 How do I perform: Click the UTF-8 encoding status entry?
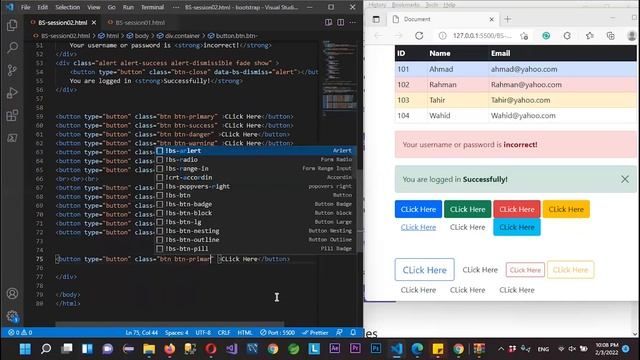click(203, 333)
